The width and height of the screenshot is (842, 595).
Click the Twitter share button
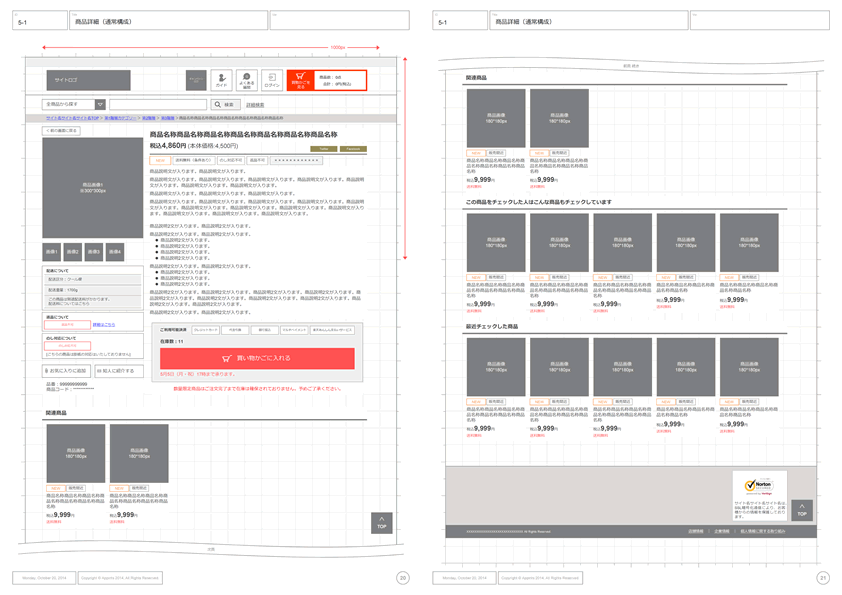tap(324, 149)
